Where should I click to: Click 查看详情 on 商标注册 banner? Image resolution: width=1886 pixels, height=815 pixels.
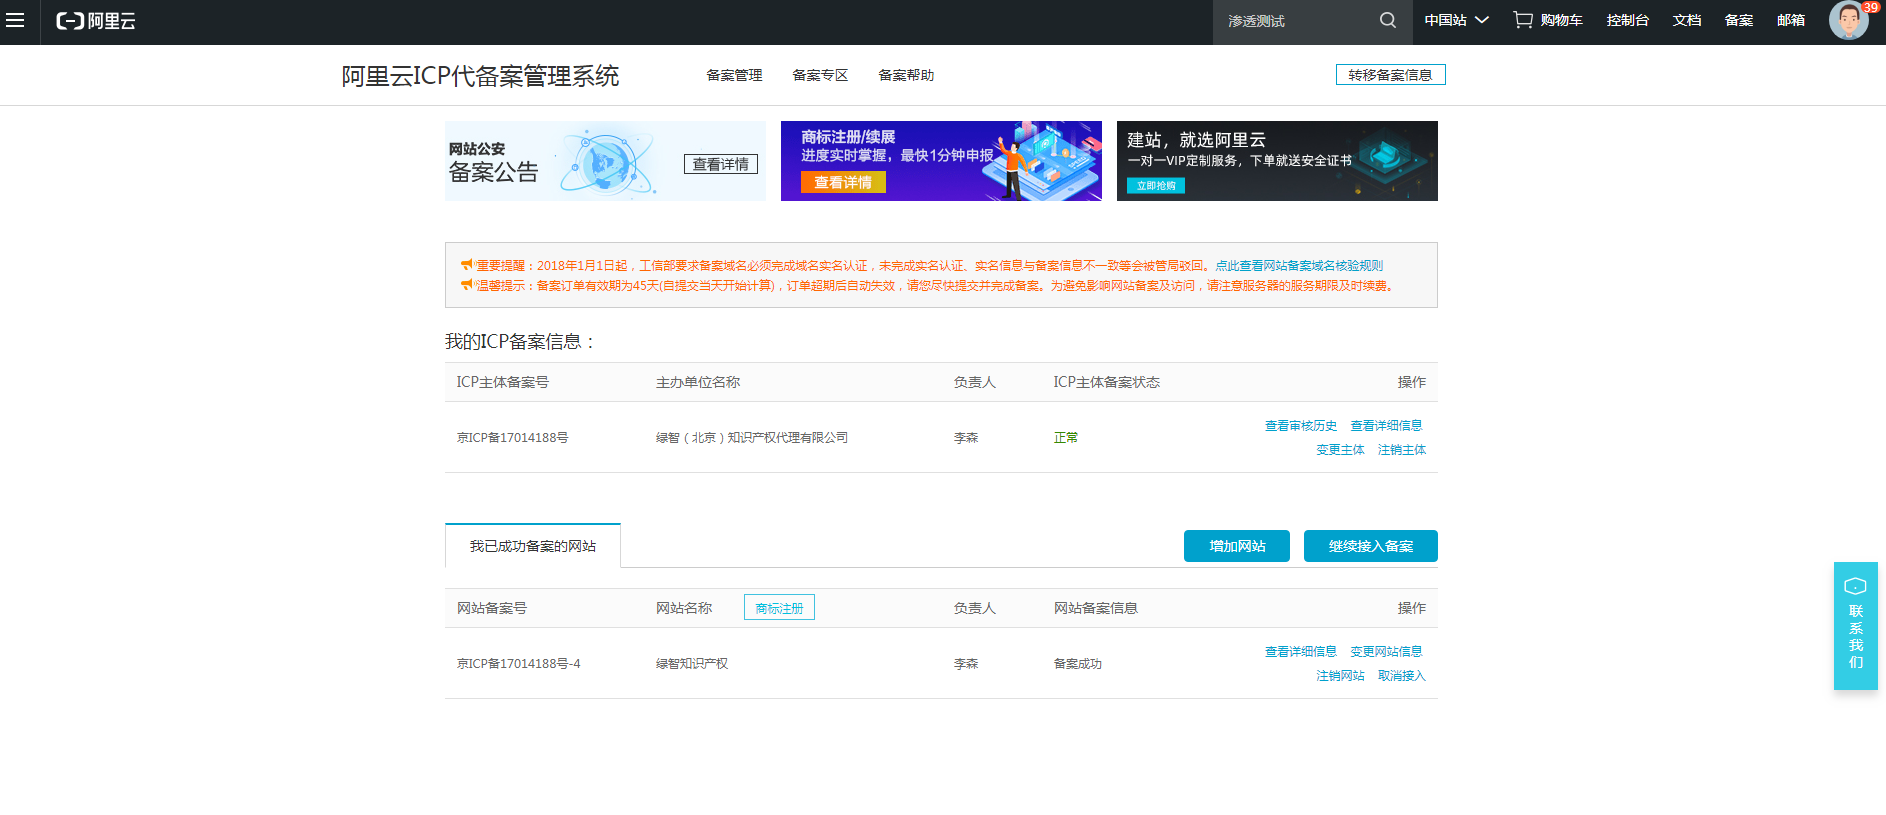click(x=843, y=182)
